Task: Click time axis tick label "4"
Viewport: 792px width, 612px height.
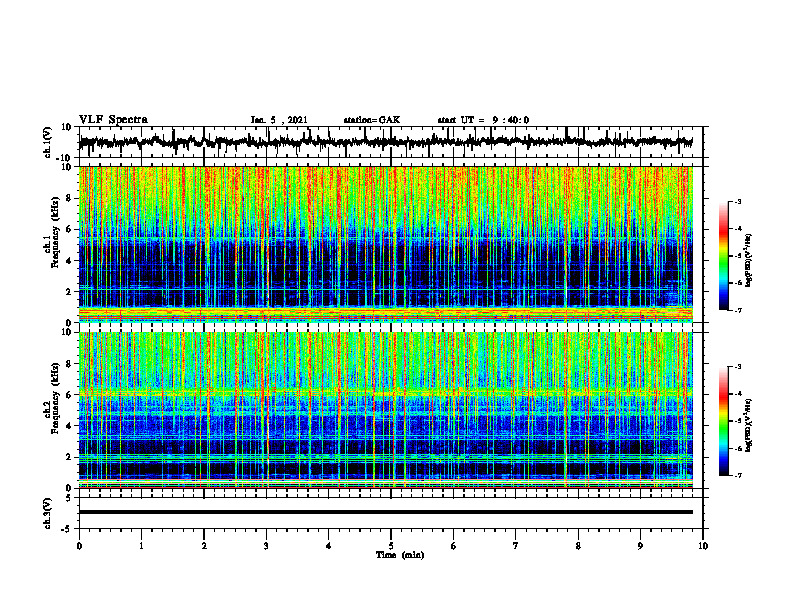Action: 329,546
